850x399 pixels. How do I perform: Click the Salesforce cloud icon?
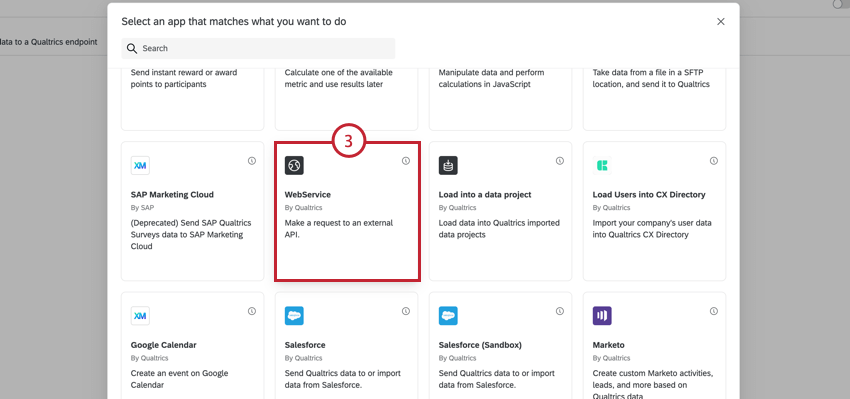click(294, 316)
